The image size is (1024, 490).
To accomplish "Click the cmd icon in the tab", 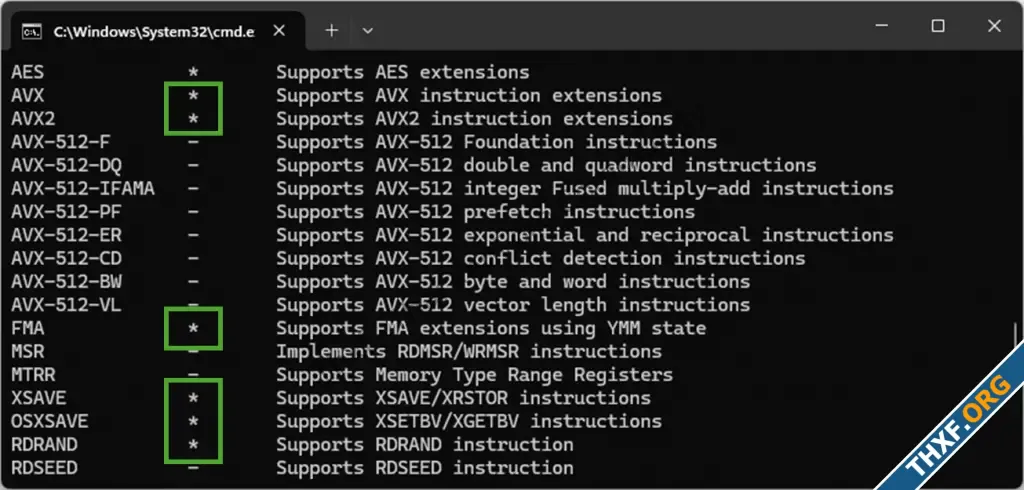I will 31,31.
